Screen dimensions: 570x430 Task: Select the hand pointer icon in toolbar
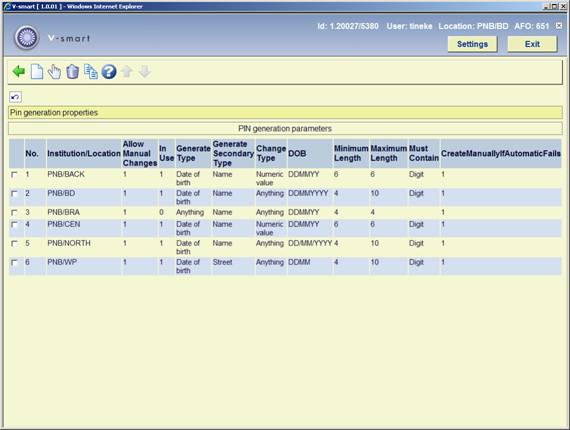click(x=54, y=72)
